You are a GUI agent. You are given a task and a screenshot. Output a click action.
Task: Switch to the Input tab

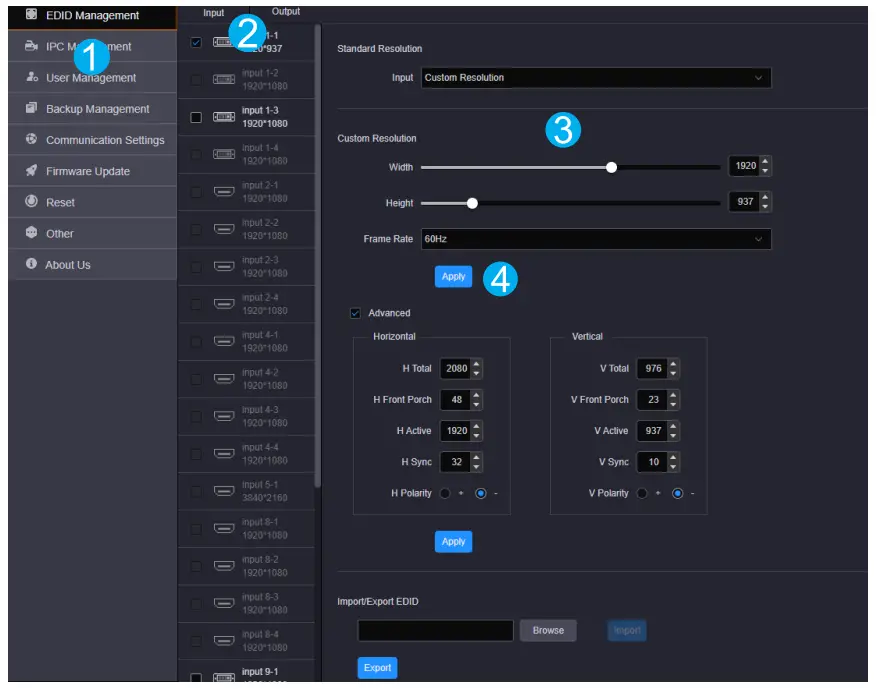click(x=213, y=12)
